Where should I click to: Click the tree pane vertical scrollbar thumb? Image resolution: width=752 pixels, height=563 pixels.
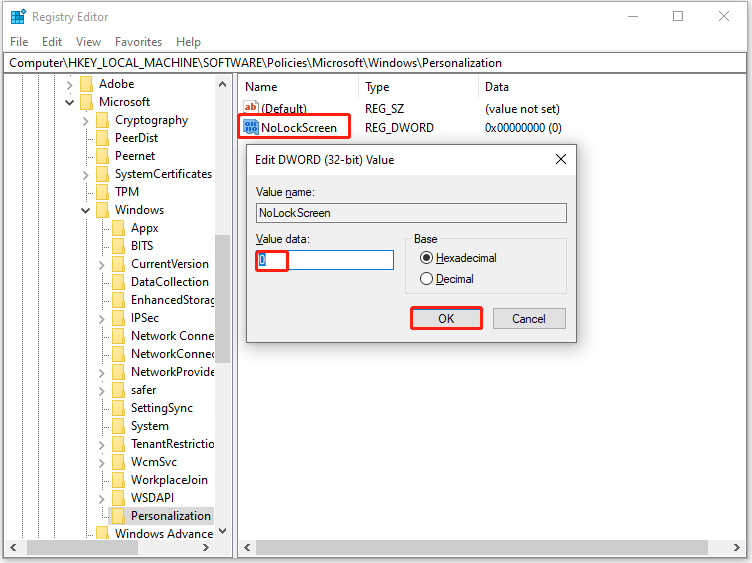(x=222, y=298)
